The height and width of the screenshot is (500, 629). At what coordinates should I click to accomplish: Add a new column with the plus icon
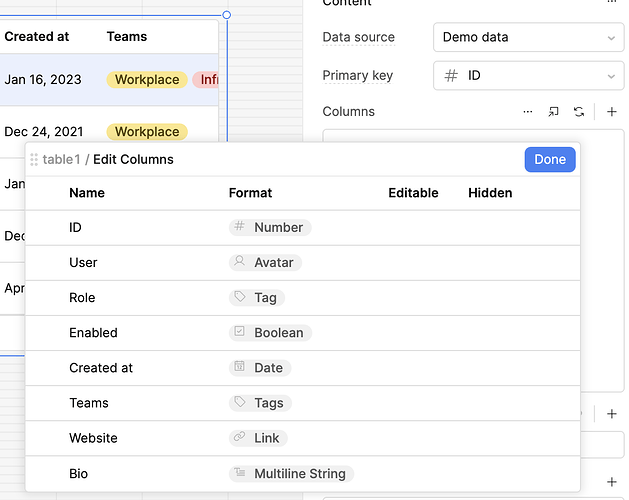pyautogui.click(x=611, y=112)
